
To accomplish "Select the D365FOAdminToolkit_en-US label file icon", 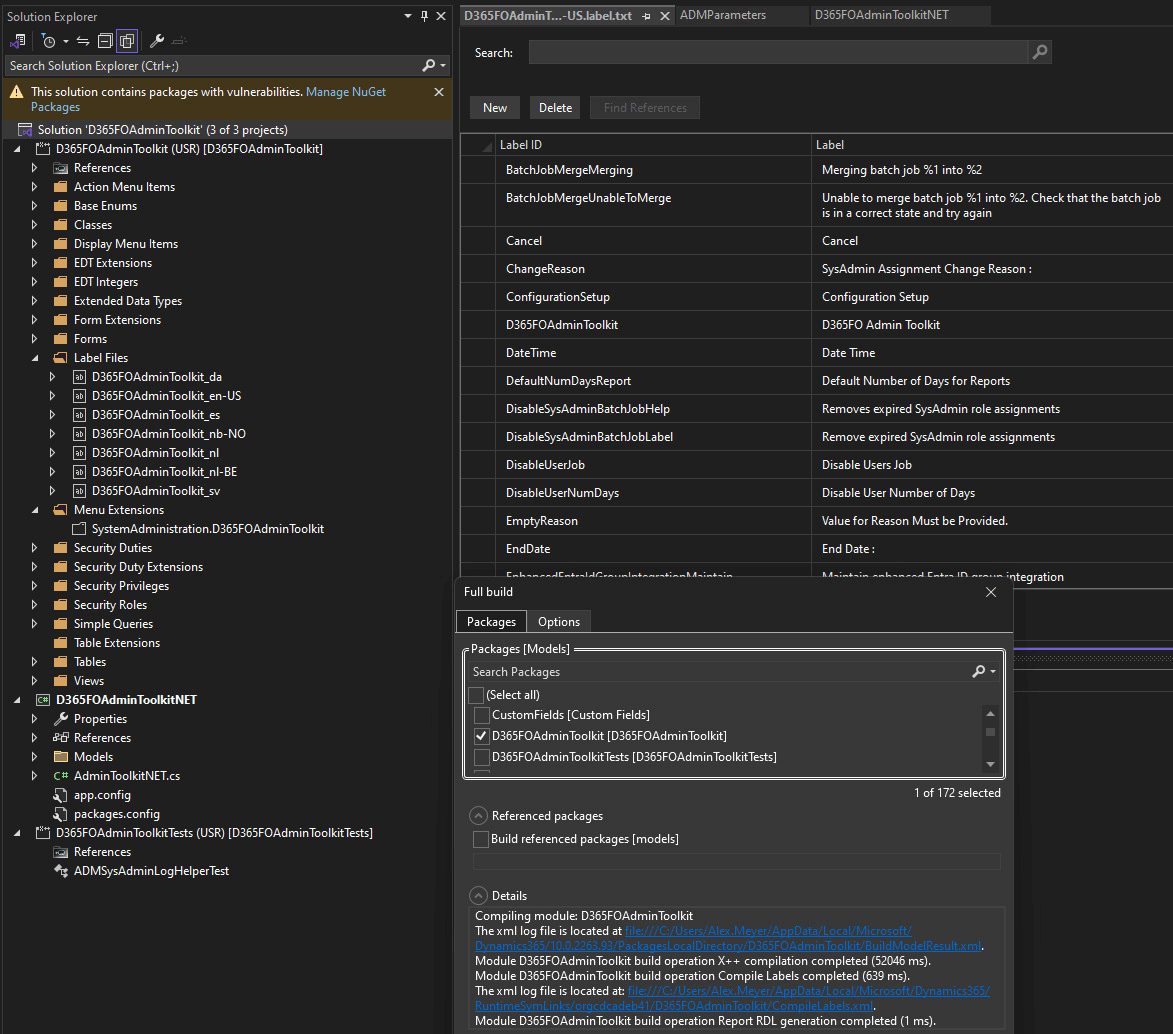I will pos(79,396).
